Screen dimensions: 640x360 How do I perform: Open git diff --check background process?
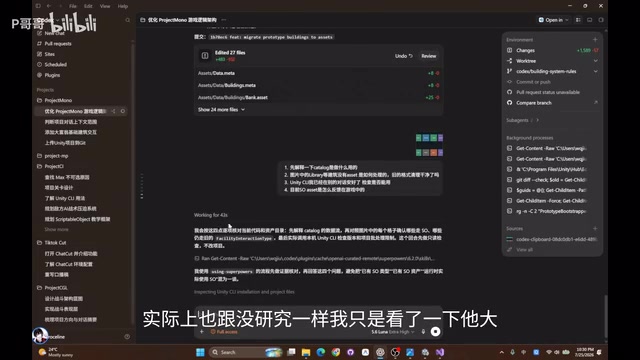coord(547,180)
